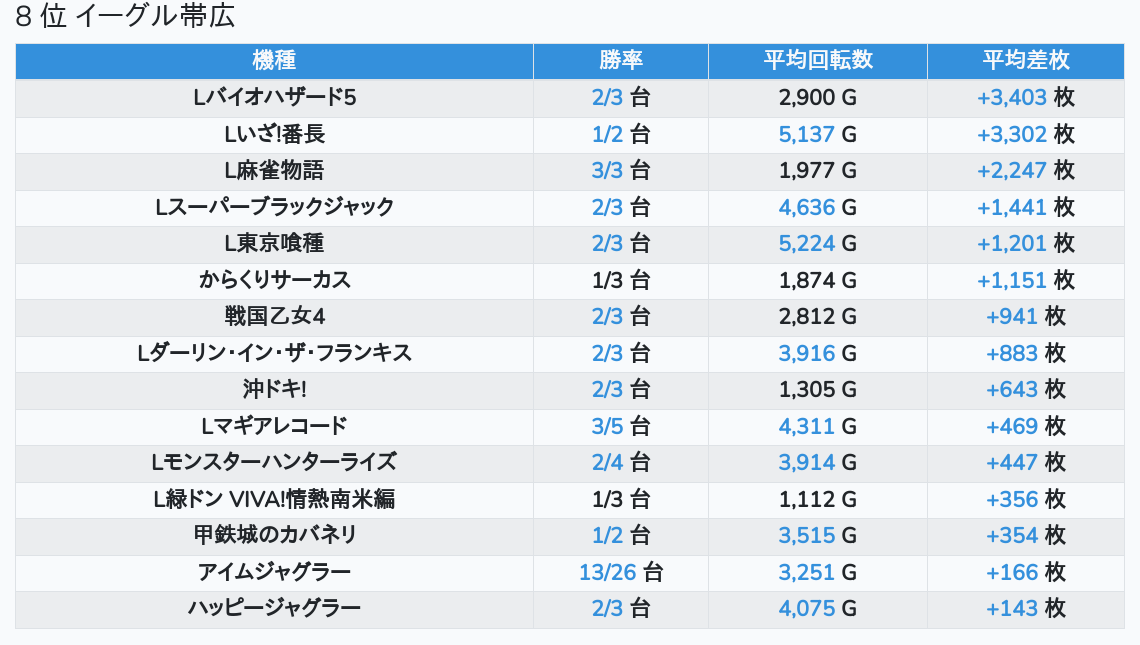Open the 13/26 win rate for アイムジャグラー
Image resolution: width=1140 pixels, height=645 pixels.
(x=608, y=572)
